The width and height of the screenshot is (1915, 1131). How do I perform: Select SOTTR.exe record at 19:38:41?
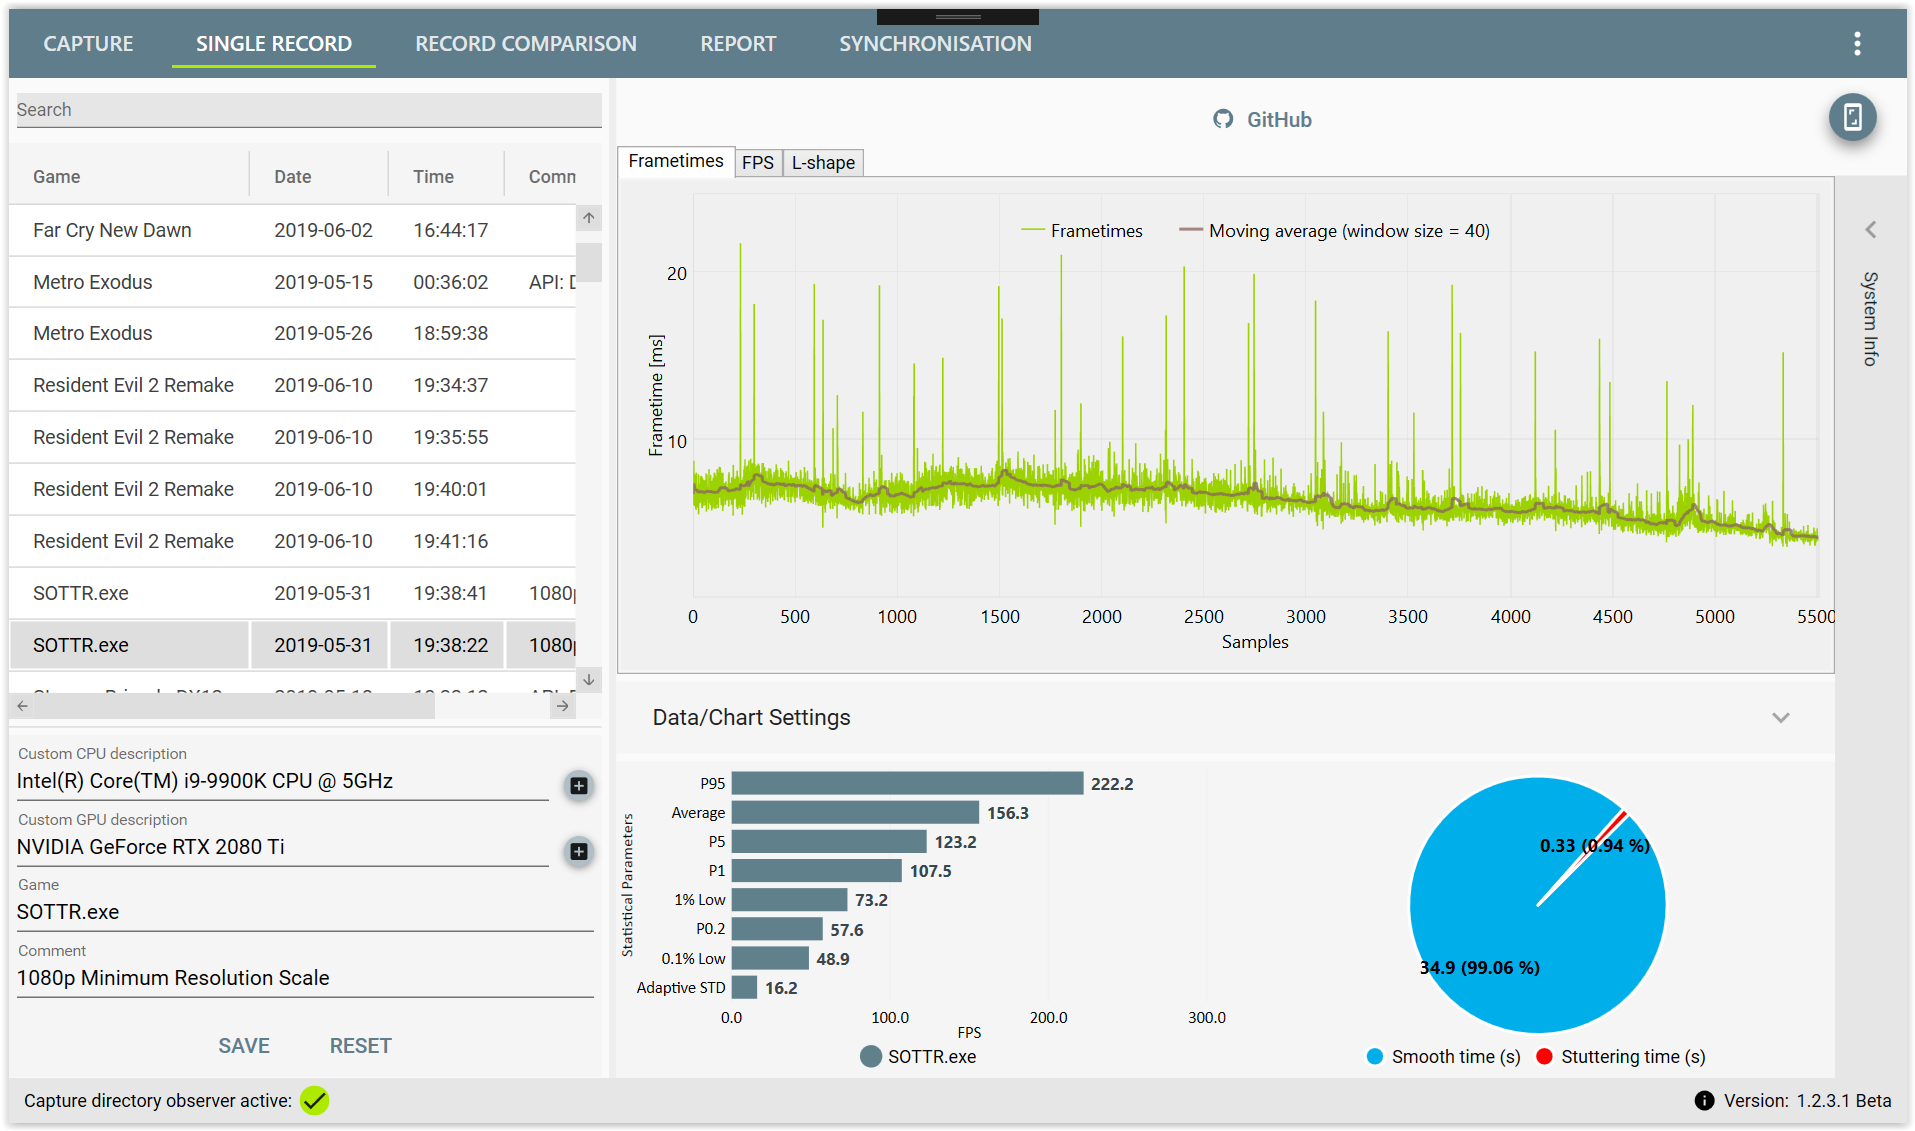(293, 593)
